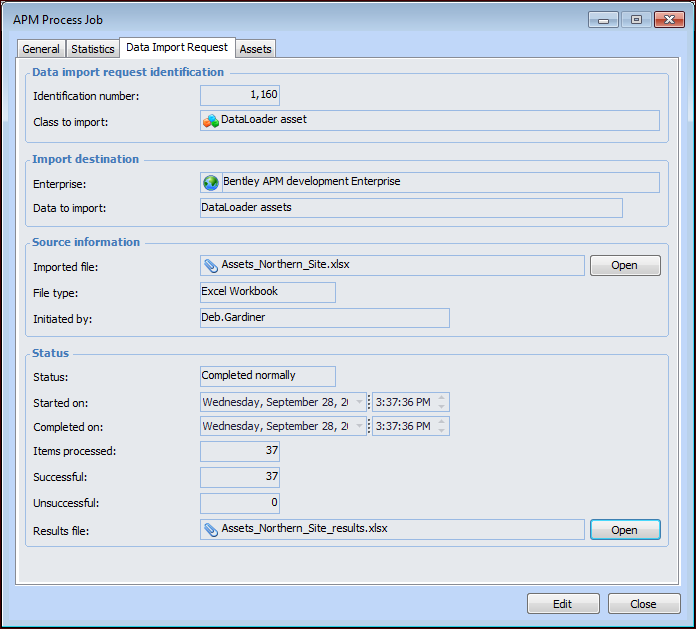Open the Statistics tab
This screenshot has height=629, width=696.
pyautogui.click(x=93, y=49)
